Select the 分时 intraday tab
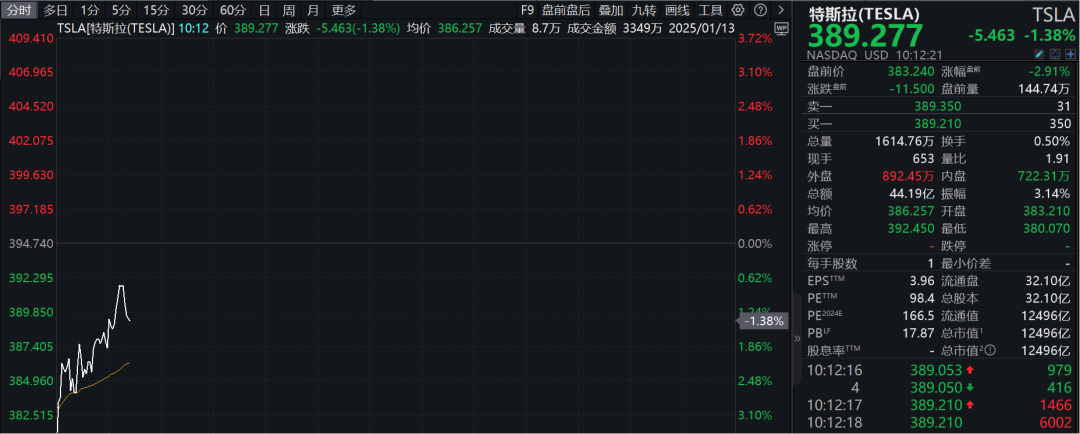 click(x=20, y=10)
